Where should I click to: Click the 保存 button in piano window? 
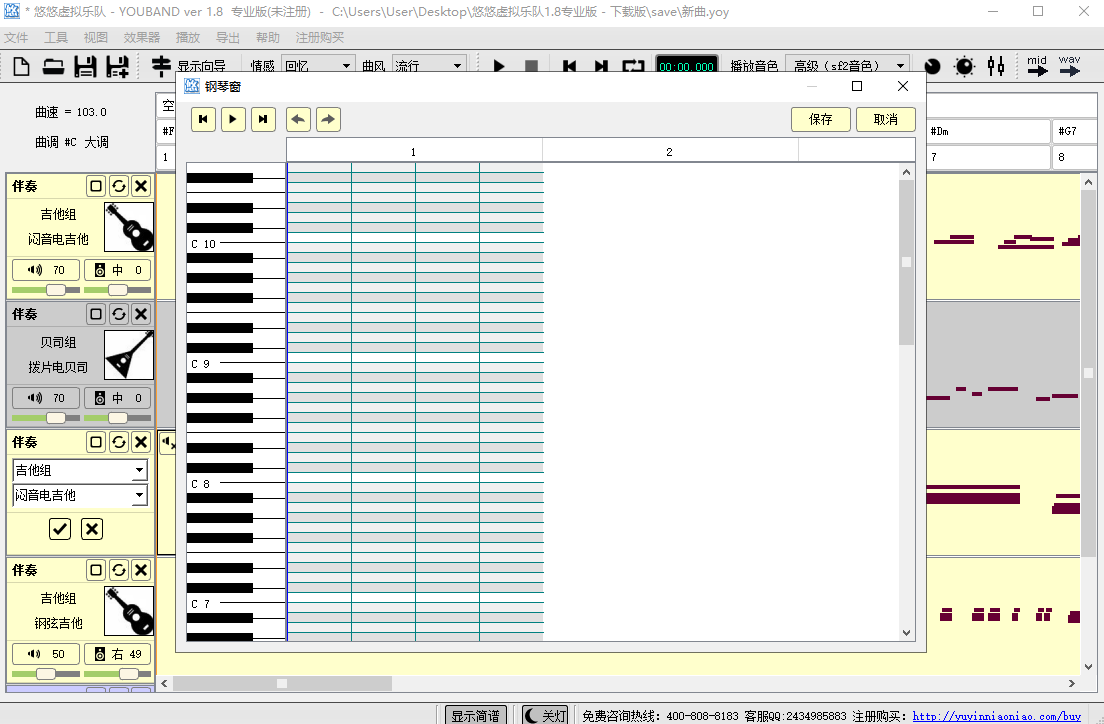[x=820, y=119]
